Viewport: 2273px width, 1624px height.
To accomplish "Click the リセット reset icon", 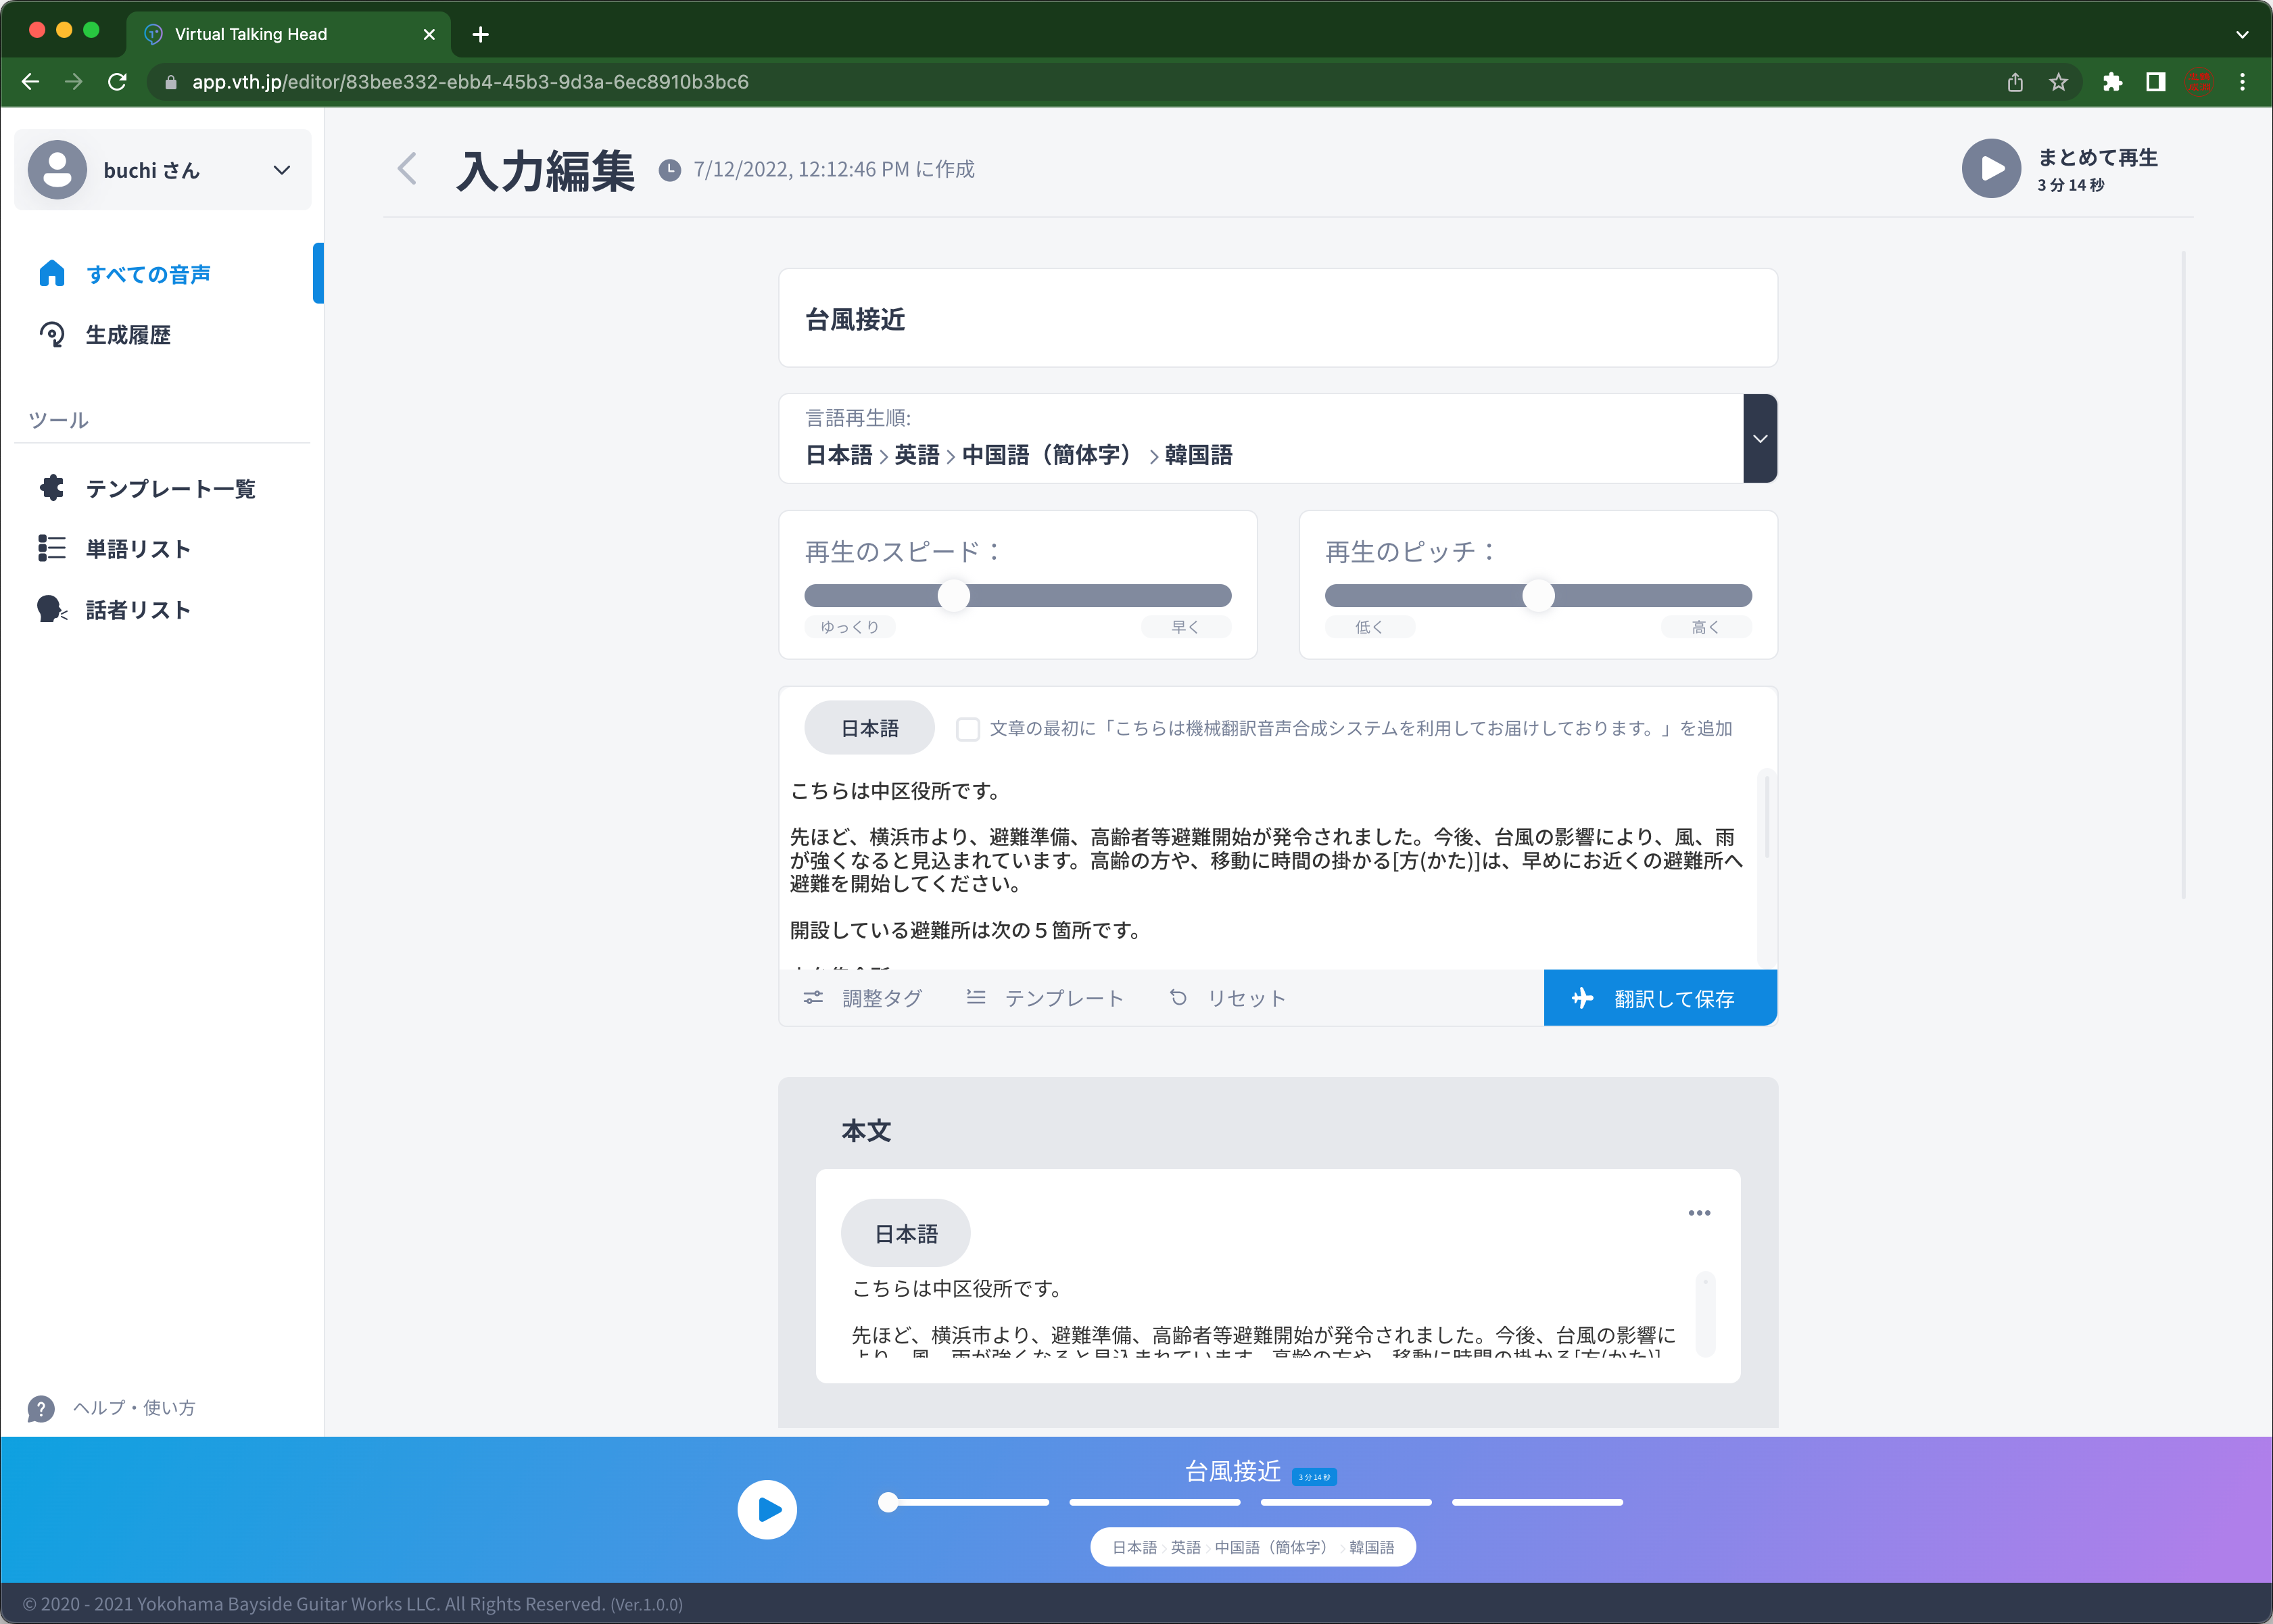I will coord(1178,997).
